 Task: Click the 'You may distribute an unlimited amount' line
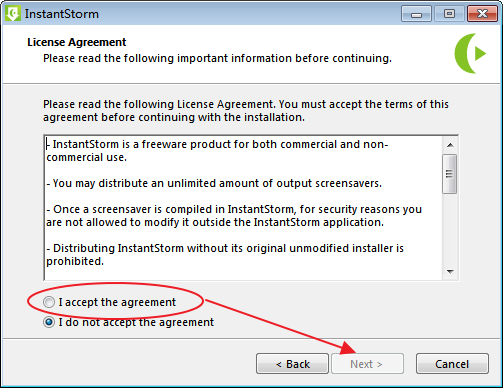point(214,183)
